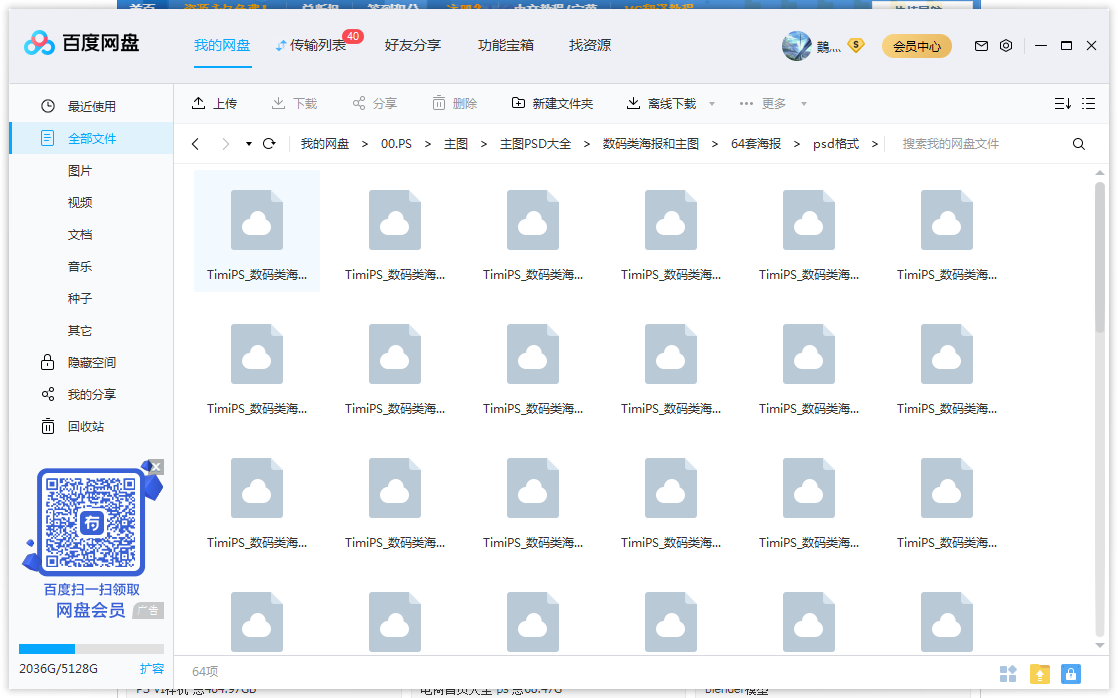Filter by 音乐 category
This screenshot has height=698, width=1118.
tap(80, 267)
